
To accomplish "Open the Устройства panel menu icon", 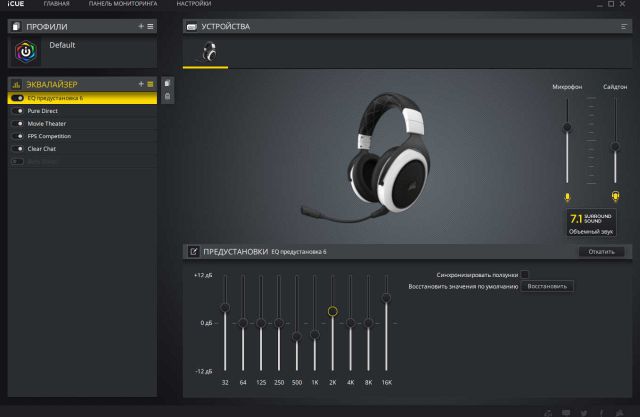I will tap(624, 26).
